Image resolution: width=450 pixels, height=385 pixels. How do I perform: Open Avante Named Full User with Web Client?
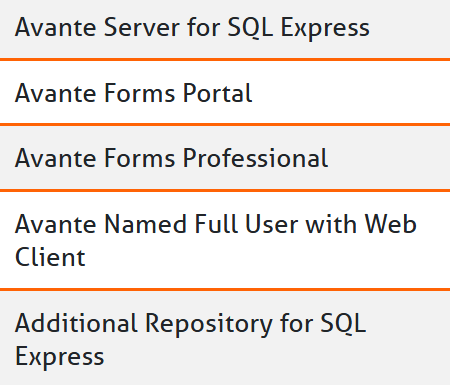click(225, 240)
